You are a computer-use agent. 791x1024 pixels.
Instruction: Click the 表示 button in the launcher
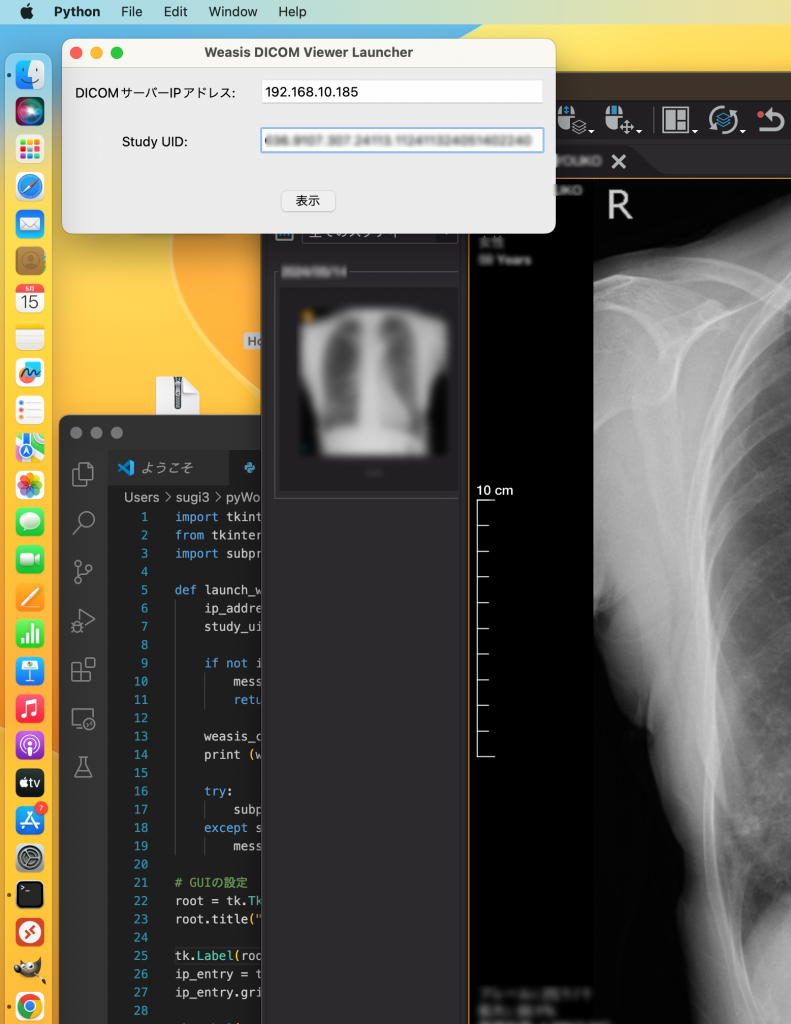308,200
